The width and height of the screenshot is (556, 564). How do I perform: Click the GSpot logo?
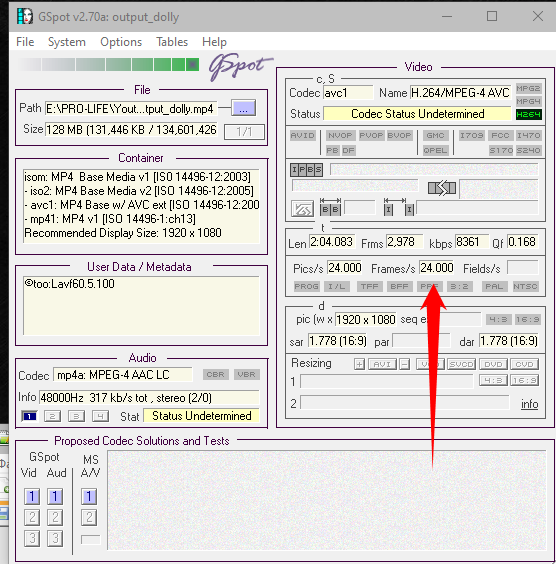(240, 66)
